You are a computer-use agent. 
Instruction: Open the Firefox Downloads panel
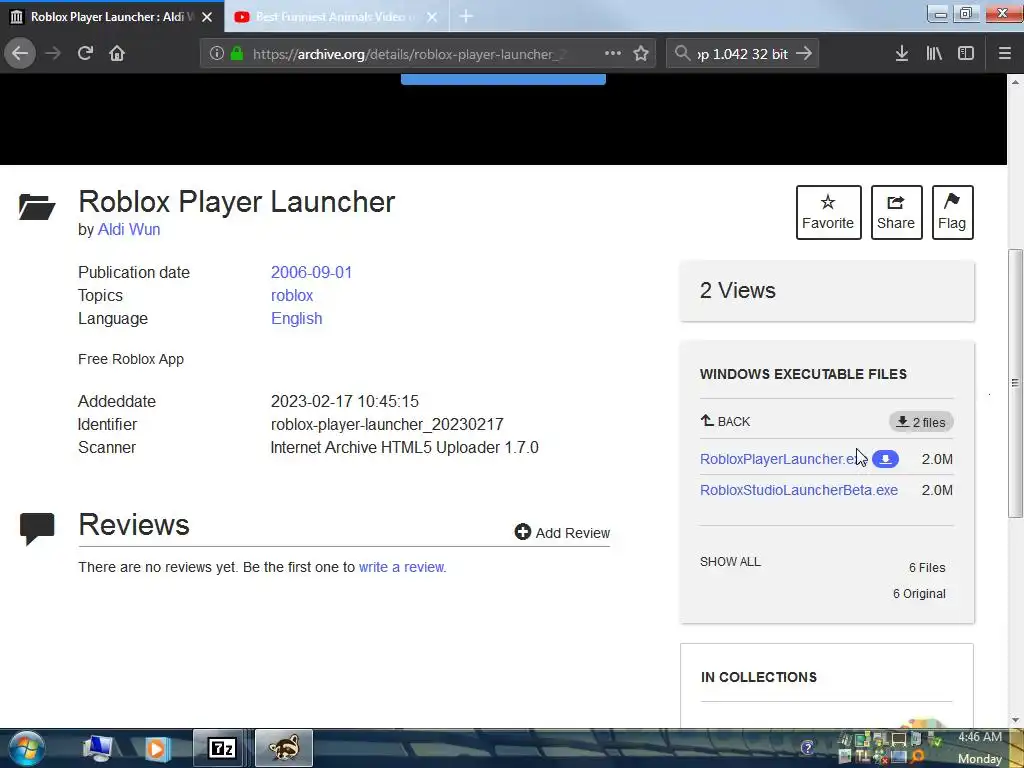pyautogui.click(x=901, y=54)
